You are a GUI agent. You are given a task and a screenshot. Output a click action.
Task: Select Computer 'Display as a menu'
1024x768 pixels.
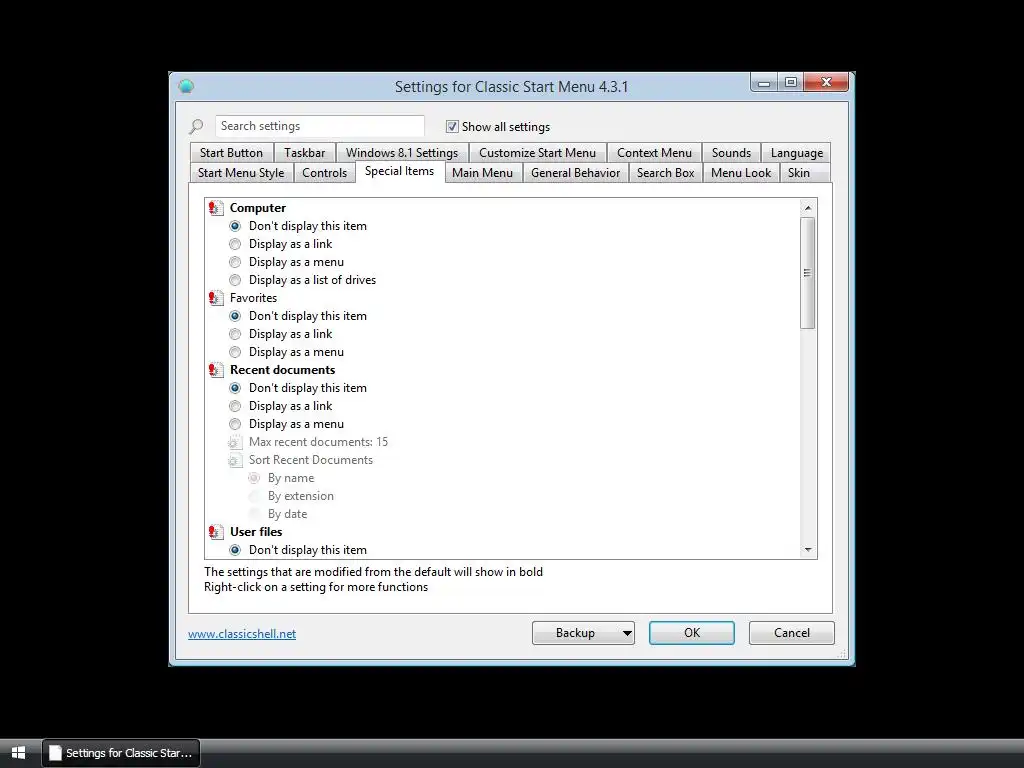pos(235,262)
